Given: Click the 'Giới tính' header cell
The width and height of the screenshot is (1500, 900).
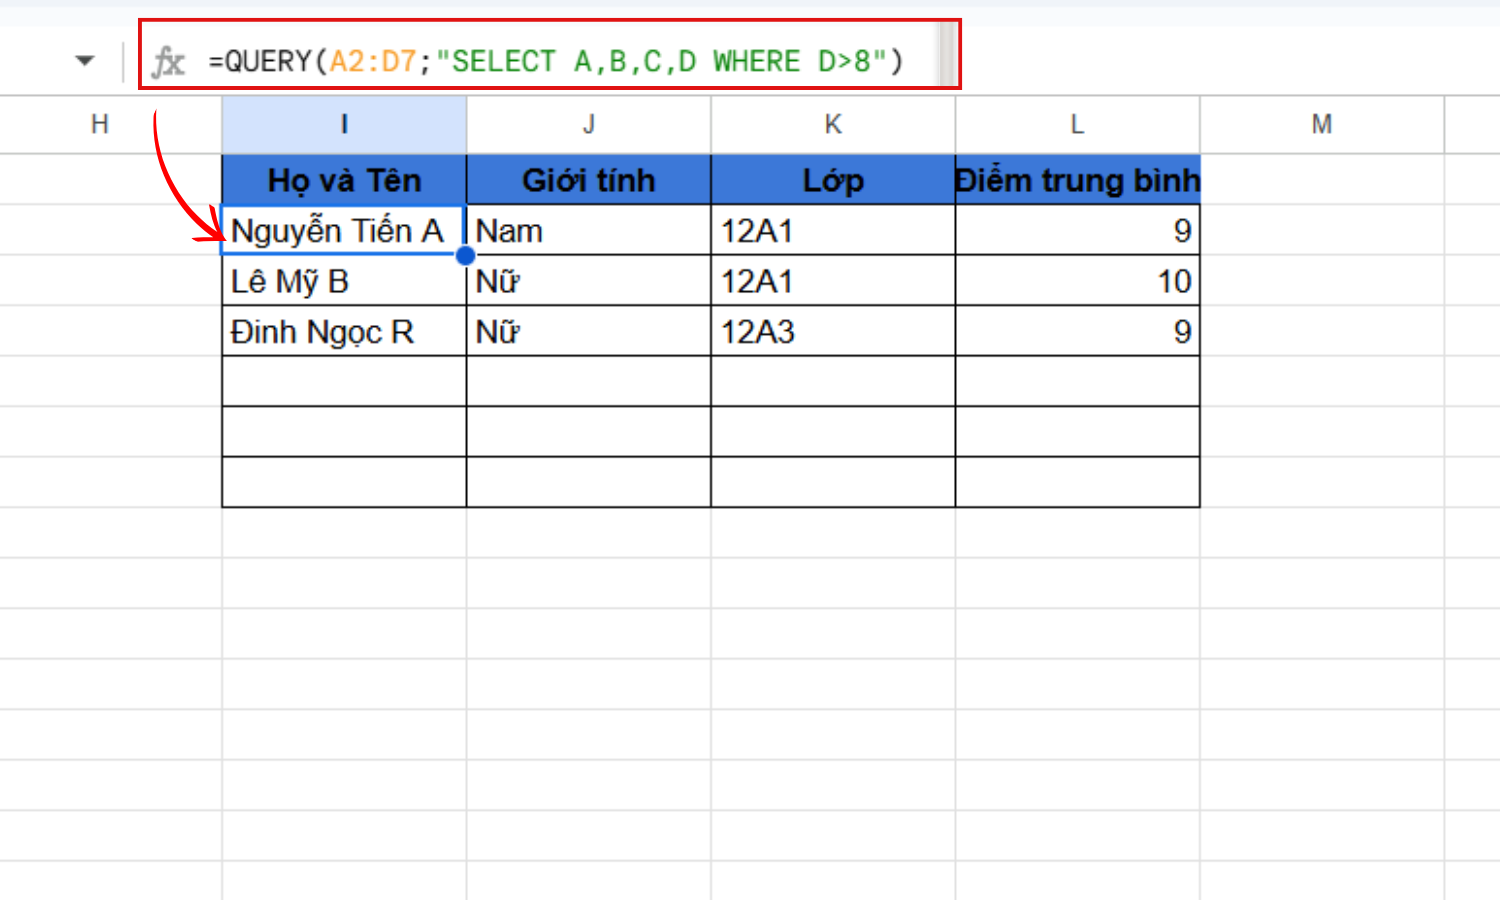Looking at the screenshot, I should [x=589, y=180].
